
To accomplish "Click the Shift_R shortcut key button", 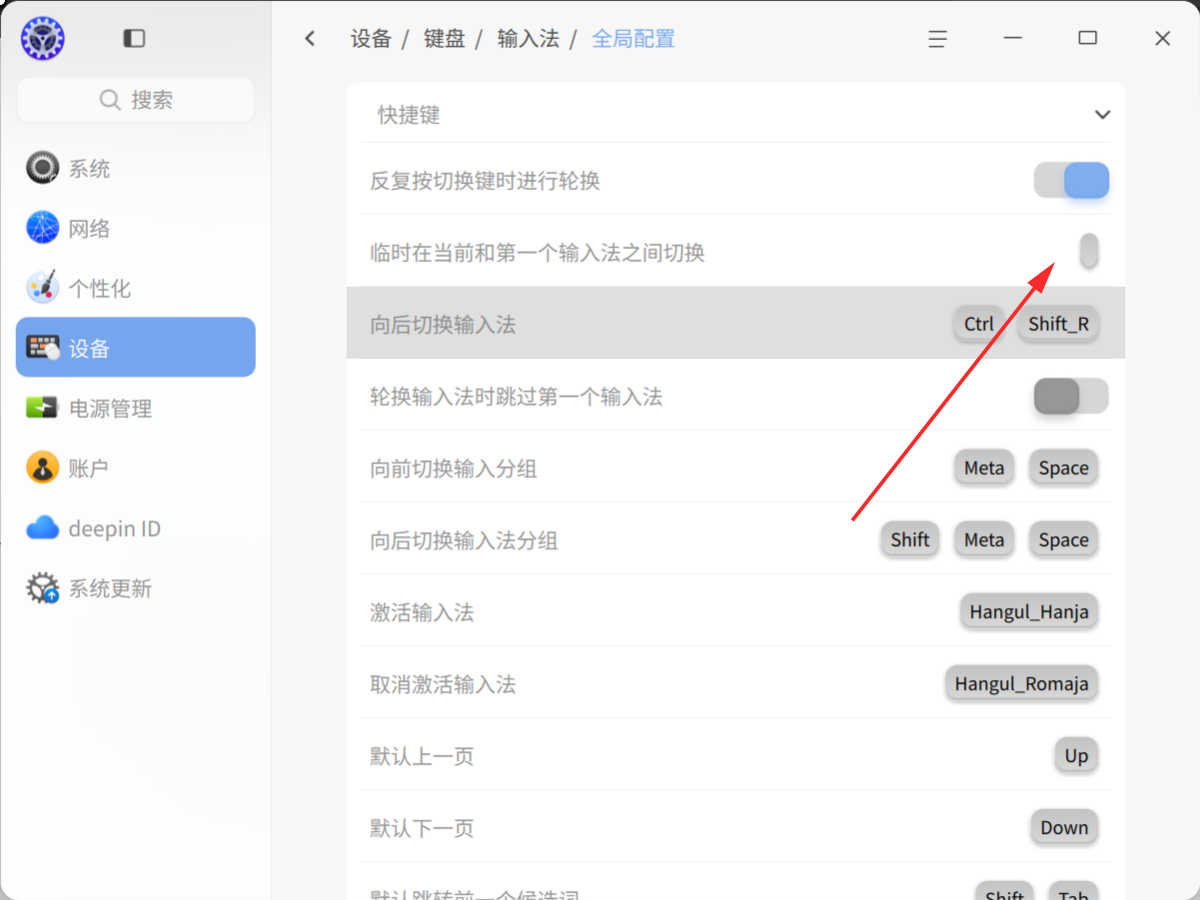I will (1058, 324).
